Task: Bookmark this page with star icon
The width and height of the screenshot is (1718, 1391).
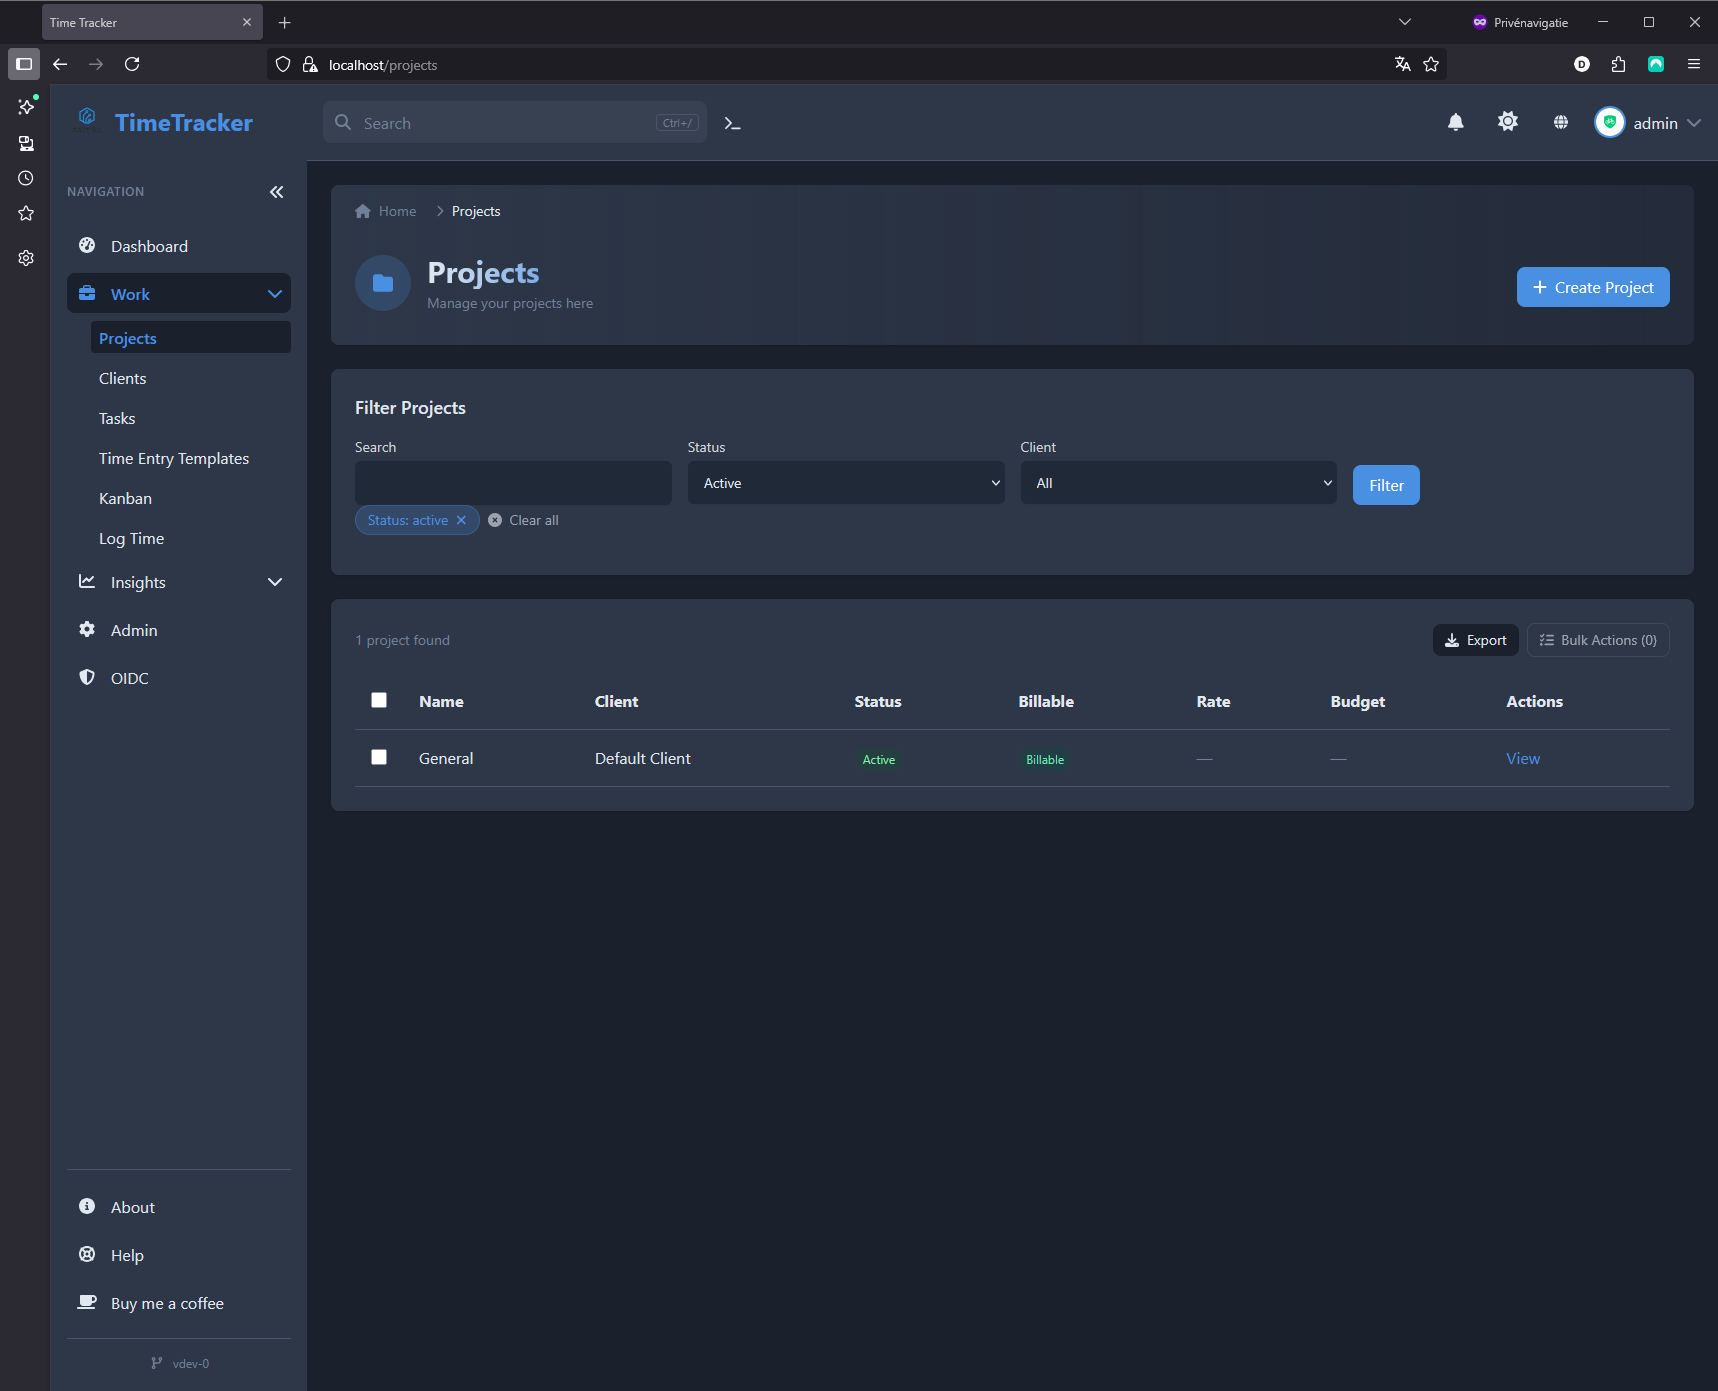Action: tap(1431, 64)
